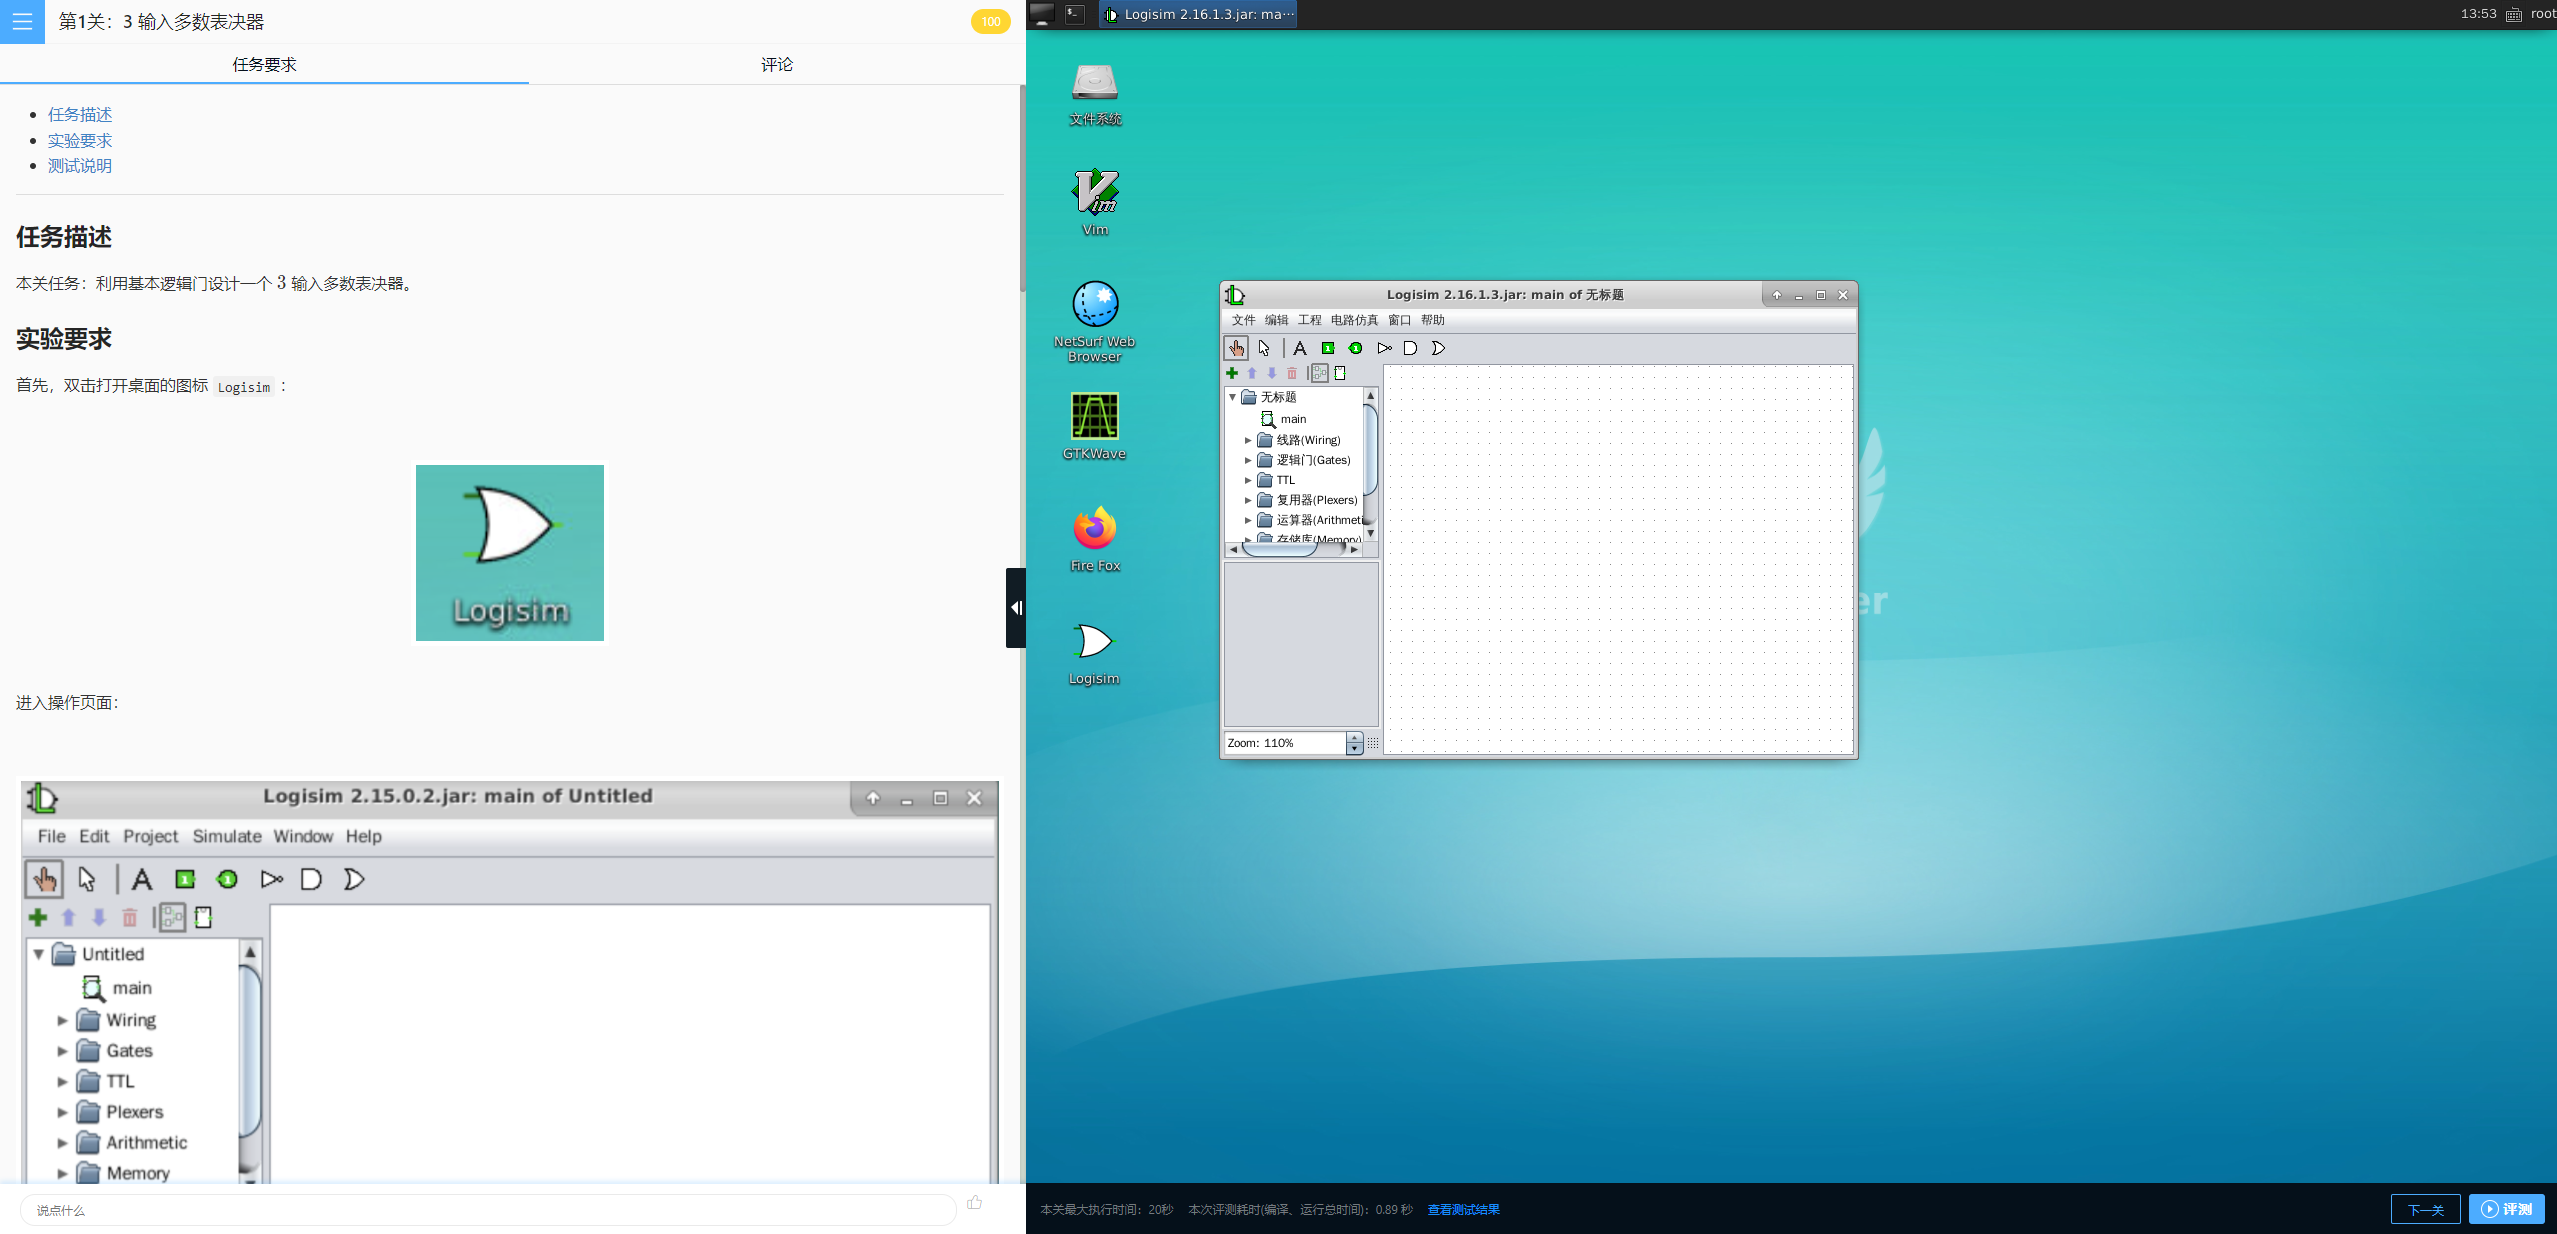The height and width of the screenshot is (1234, 2557).
Task: Expand the 逻辑门(Gates) folder
Action: [x=1248, y=460]
